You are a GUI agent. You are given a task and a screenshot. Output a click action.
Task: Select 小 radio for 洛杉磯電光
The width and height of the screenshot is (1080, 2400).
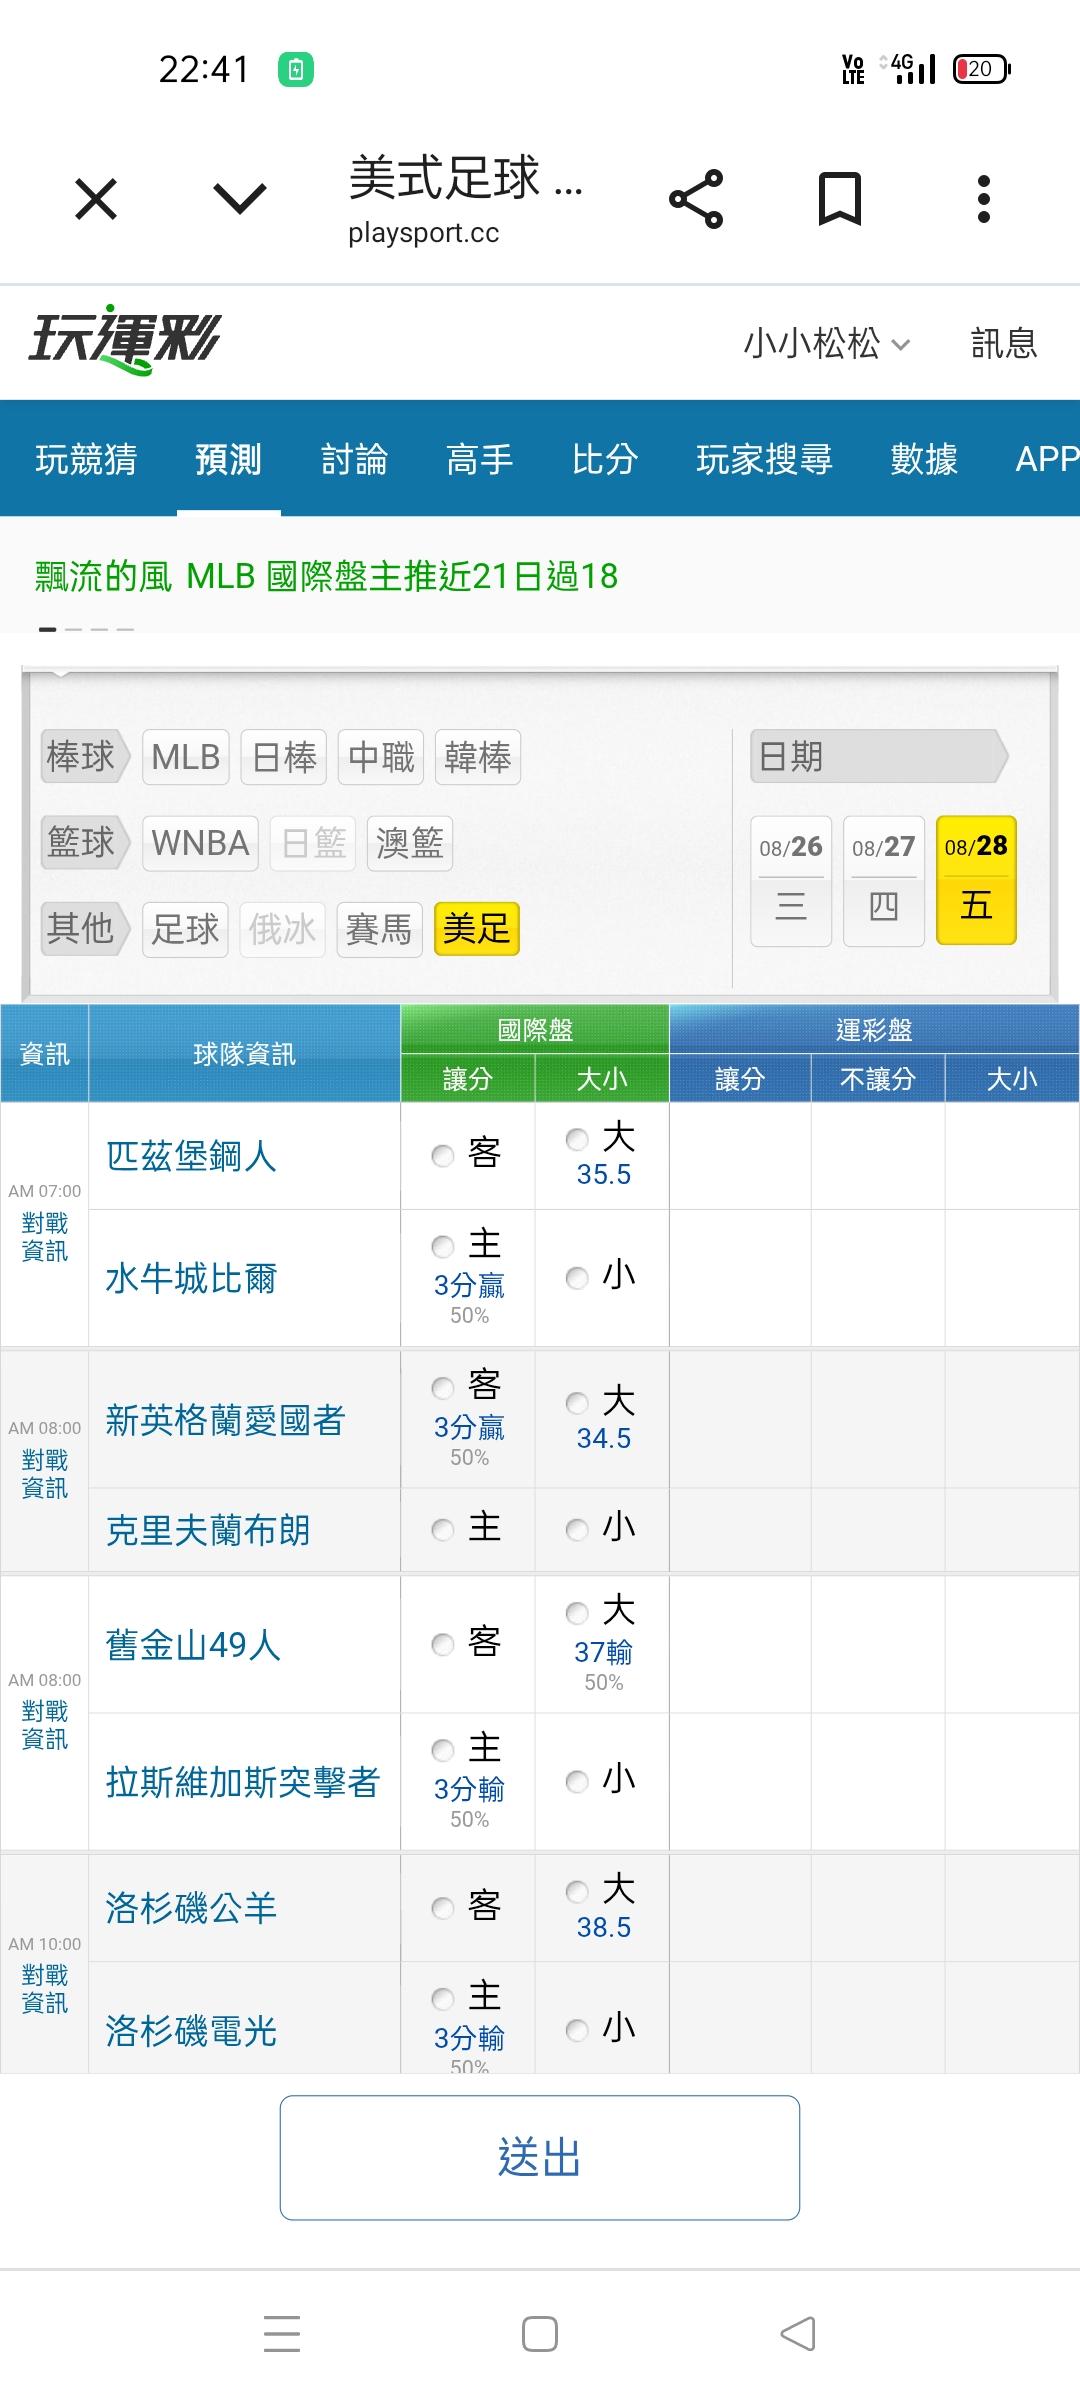point(577,2030)
